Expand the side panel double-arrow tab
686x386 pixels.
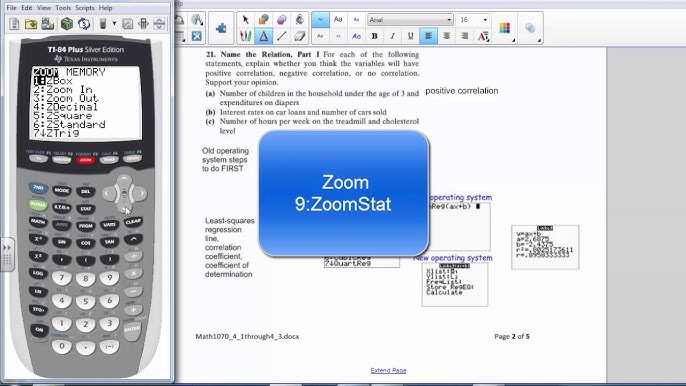[7, 255]
